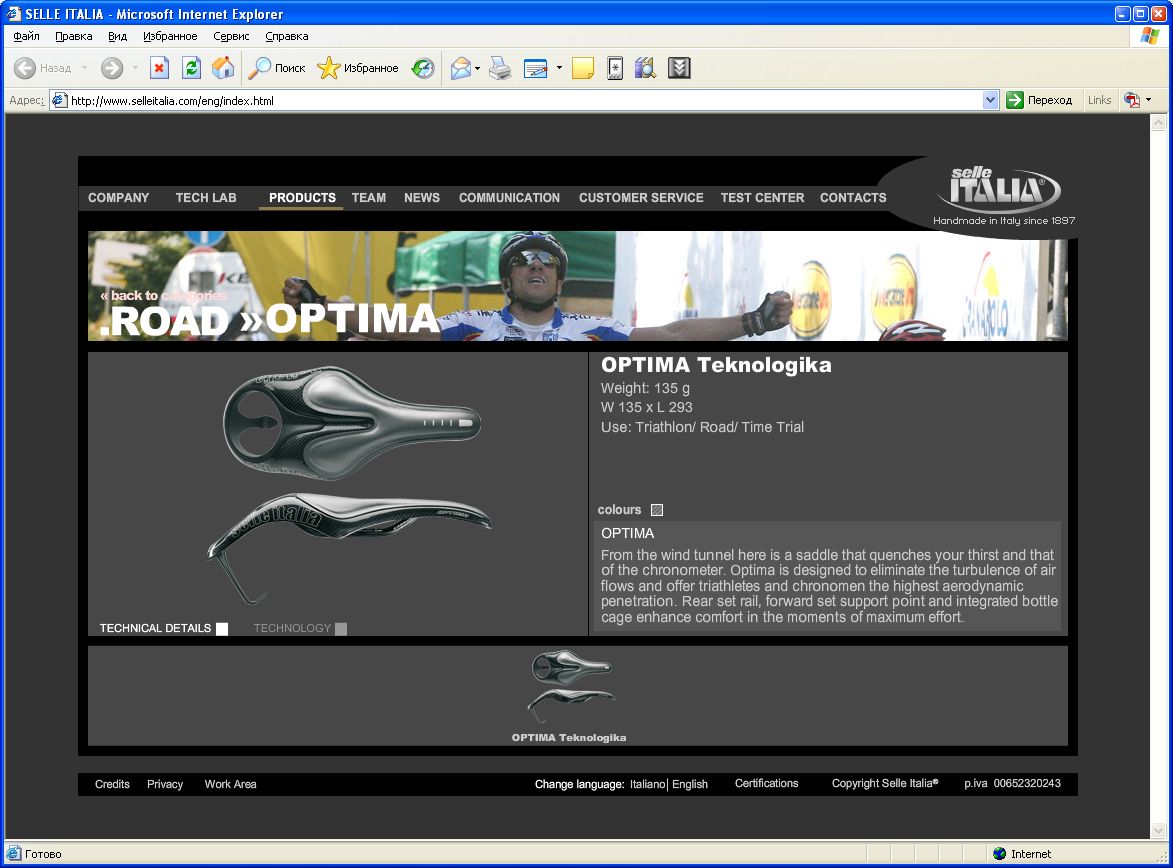Open PRODUCTS site section
This screenshot has height=868, width=1173.
coord(302,198)
